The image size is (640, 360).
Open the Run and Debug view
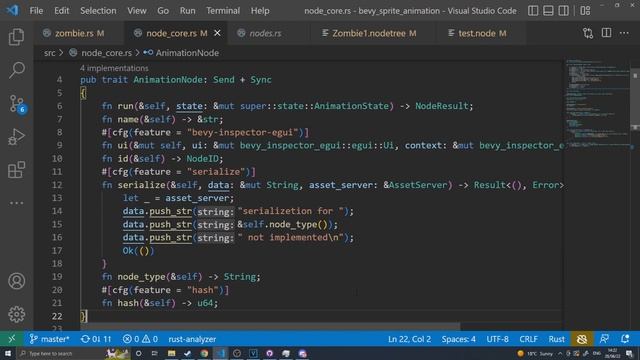coord(16,137)
